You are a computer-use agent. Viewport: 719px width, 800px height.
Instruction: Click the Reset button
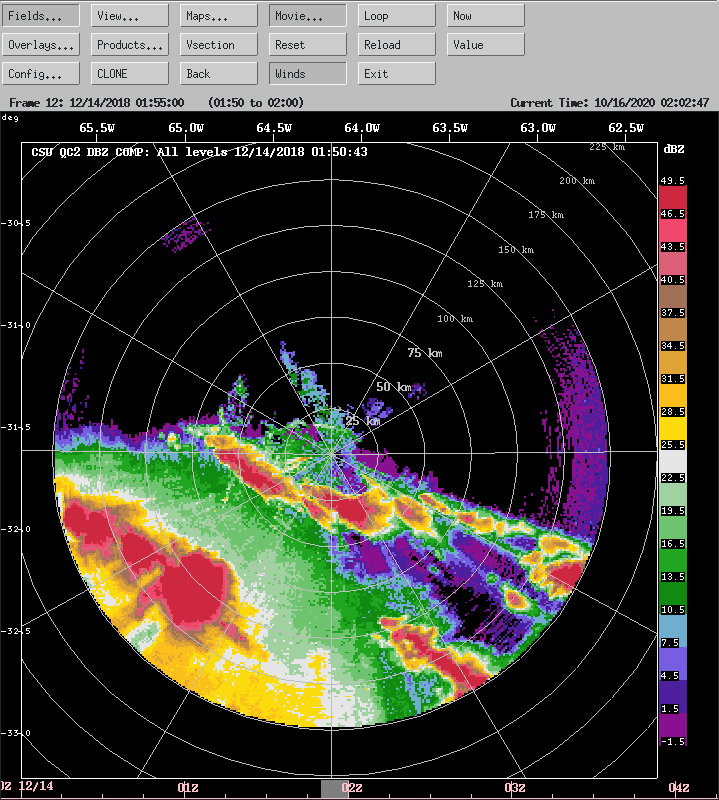308,45
